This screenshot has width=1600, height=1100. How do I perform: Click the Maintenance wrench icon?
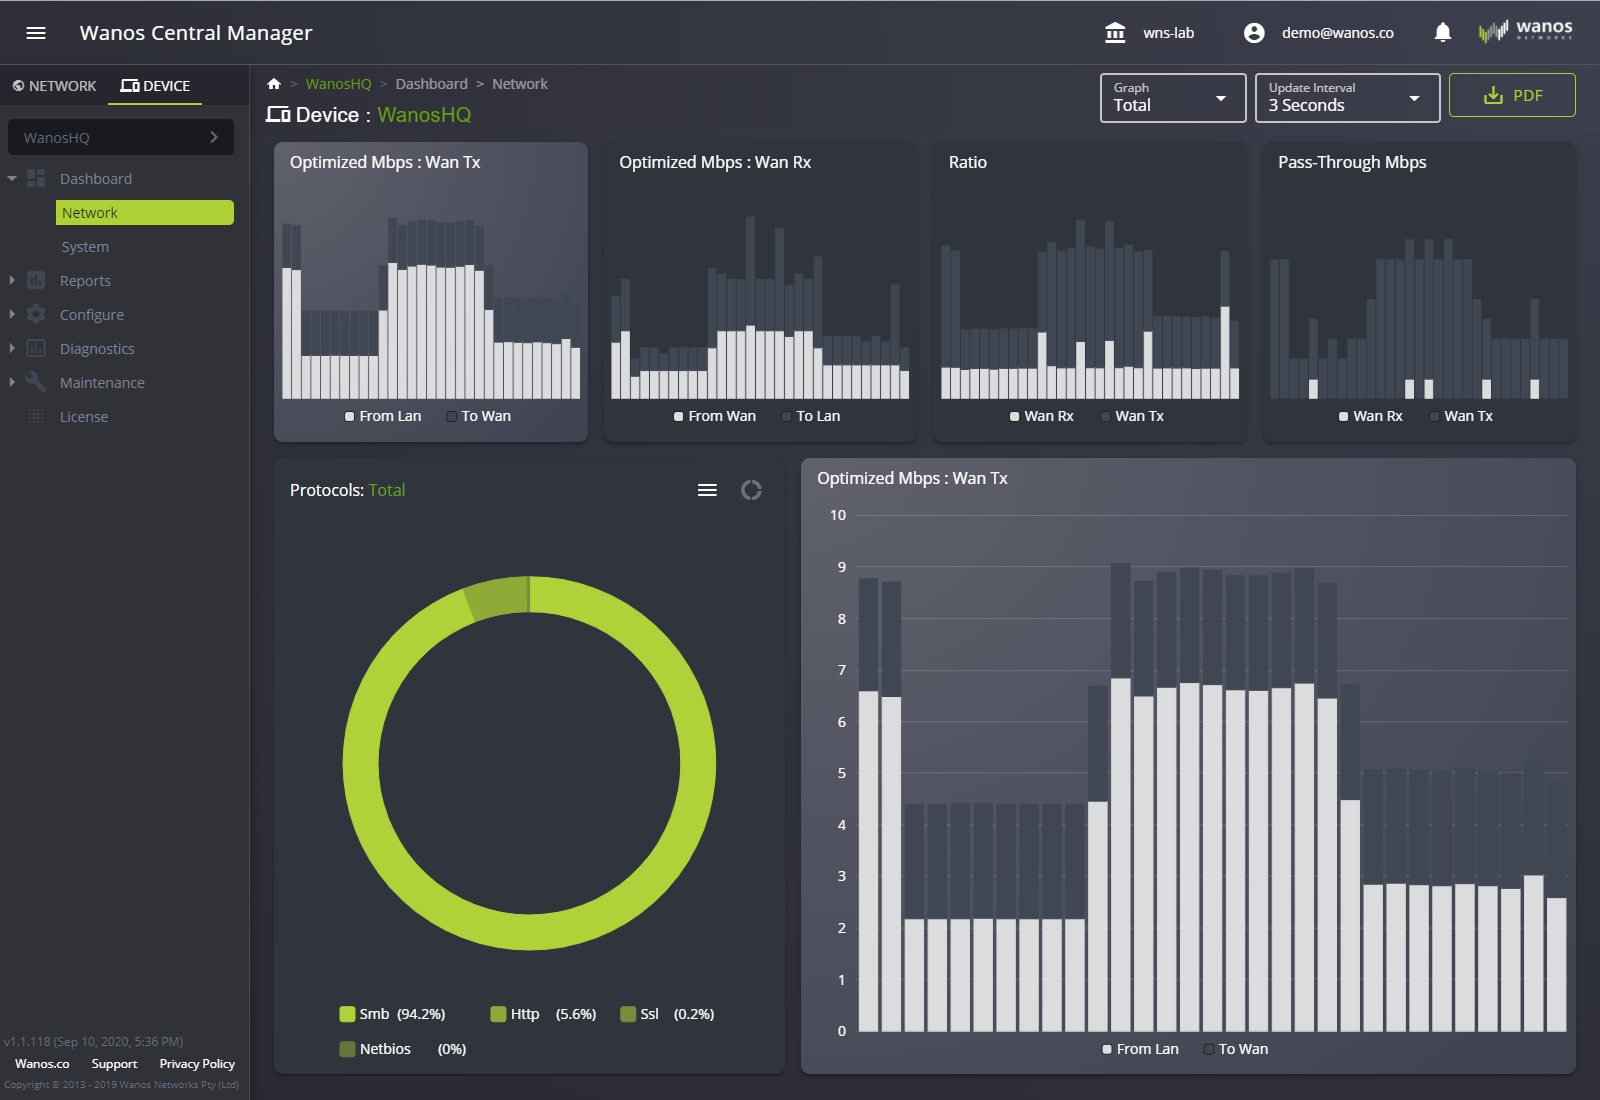tap(36, 382)
